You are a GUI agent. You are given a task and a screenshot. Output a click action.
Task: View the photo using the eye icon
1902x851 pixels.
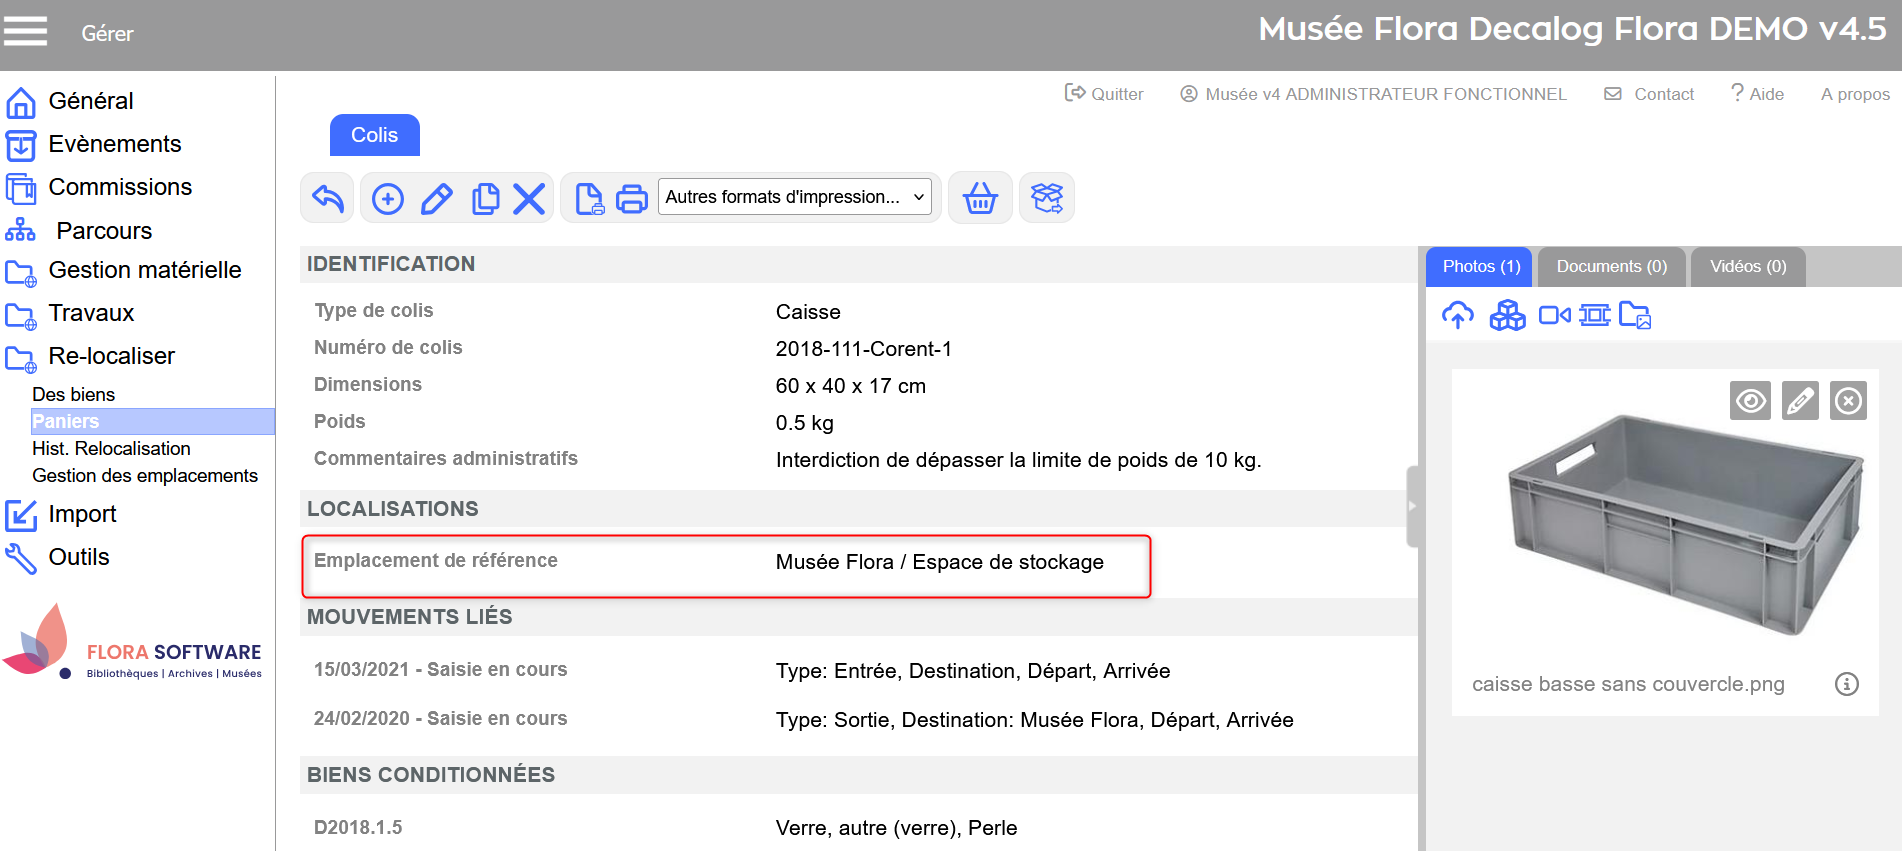point(1750,401)
